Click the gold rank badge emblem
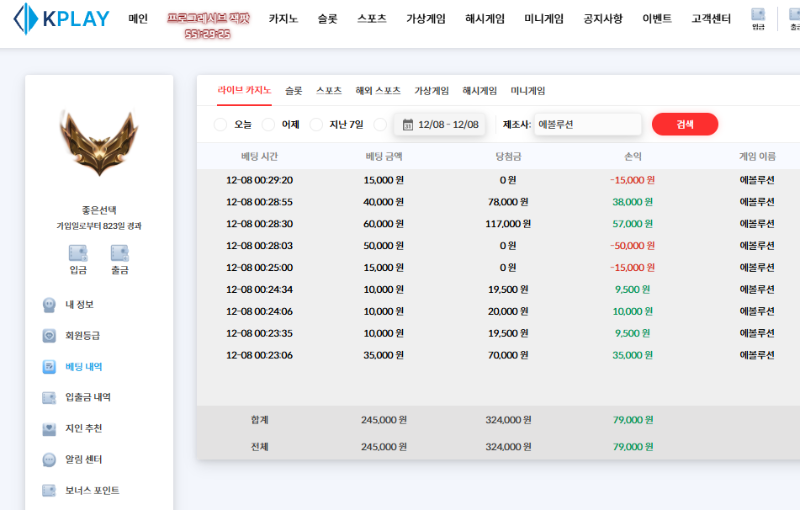 click(99, 143)
